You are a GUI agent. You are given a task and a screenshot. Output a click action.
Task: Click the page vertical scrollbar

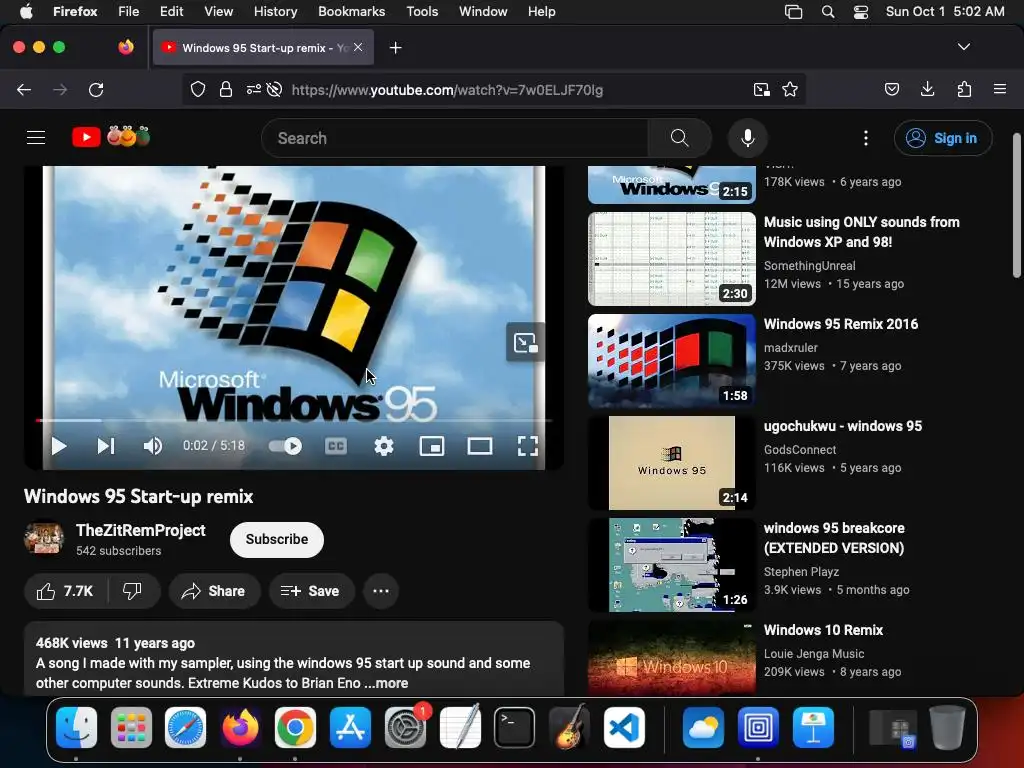point(1016,206)
